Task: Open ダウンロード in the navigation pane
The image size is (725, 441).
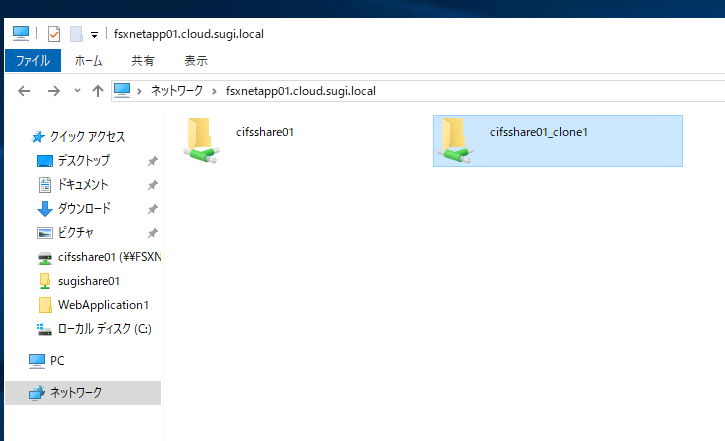Action: tap(84, 208)
